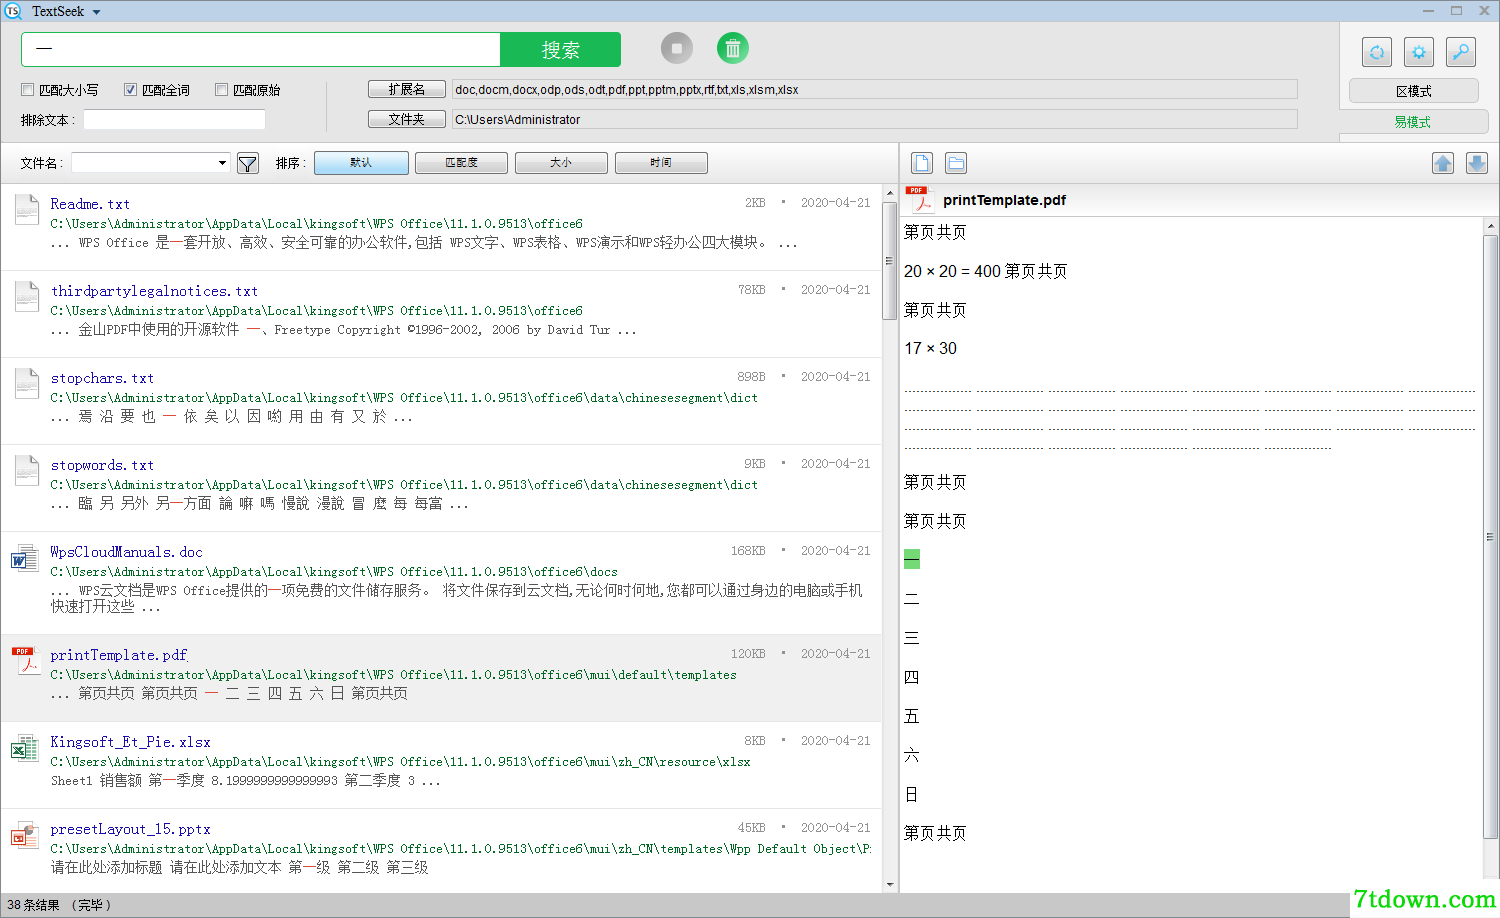
Task: Open the thirdpartylegalnotices.txt result
Action: click(154, 291)
